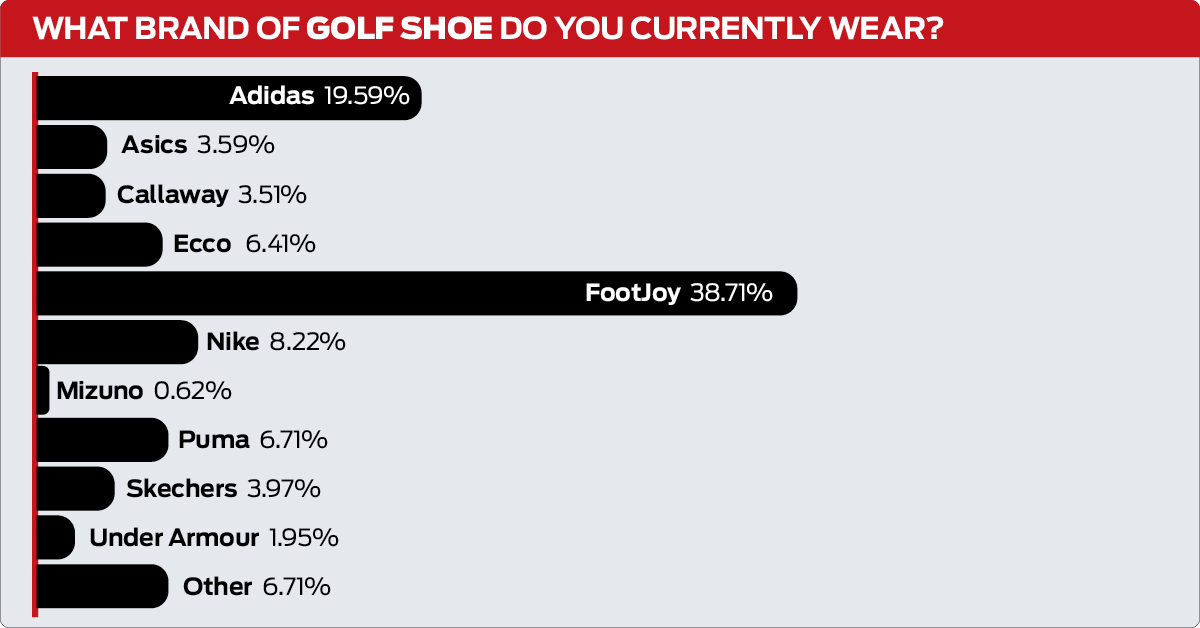Screen dimensions: 1200x628
Task: Select the Under Armour 1.95% label
Action: click(x=214, y=538)
